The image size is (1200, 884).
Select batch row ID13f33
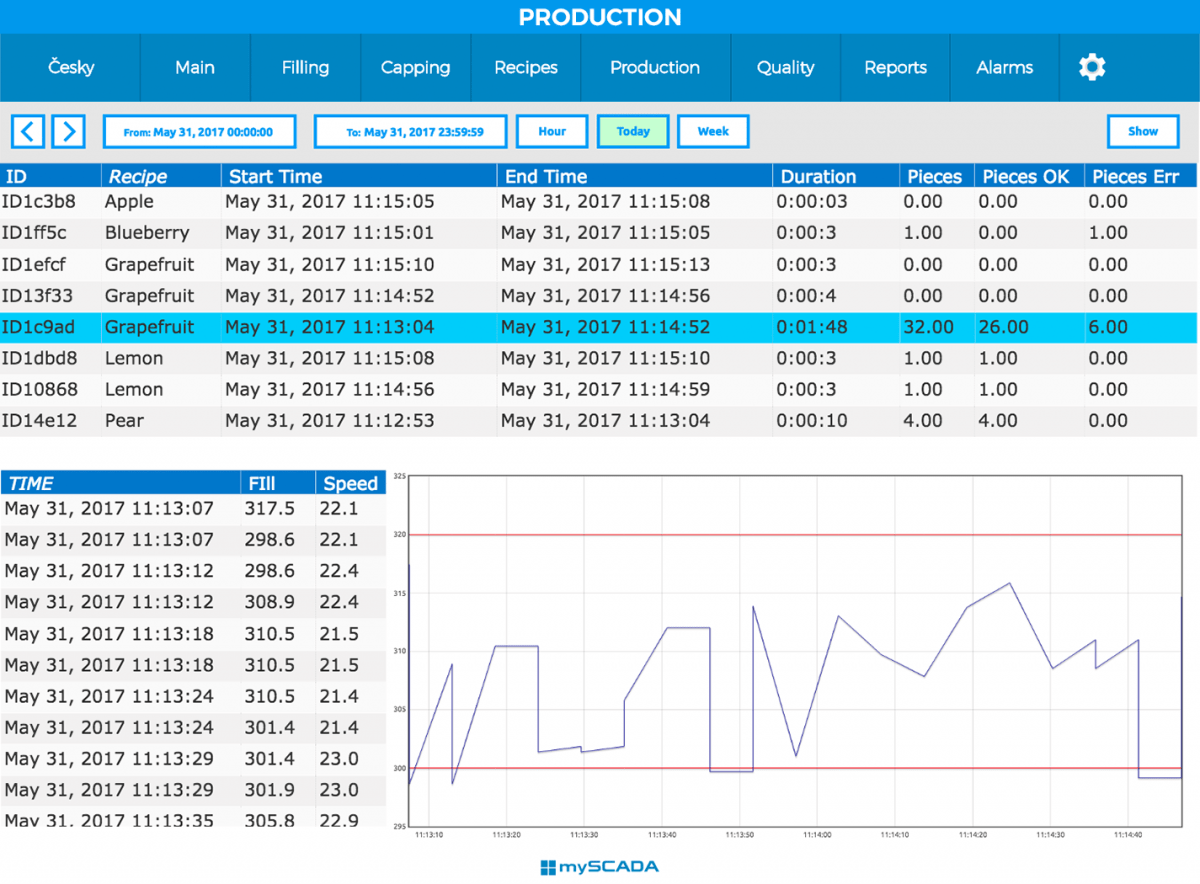(x=598, y=296)
